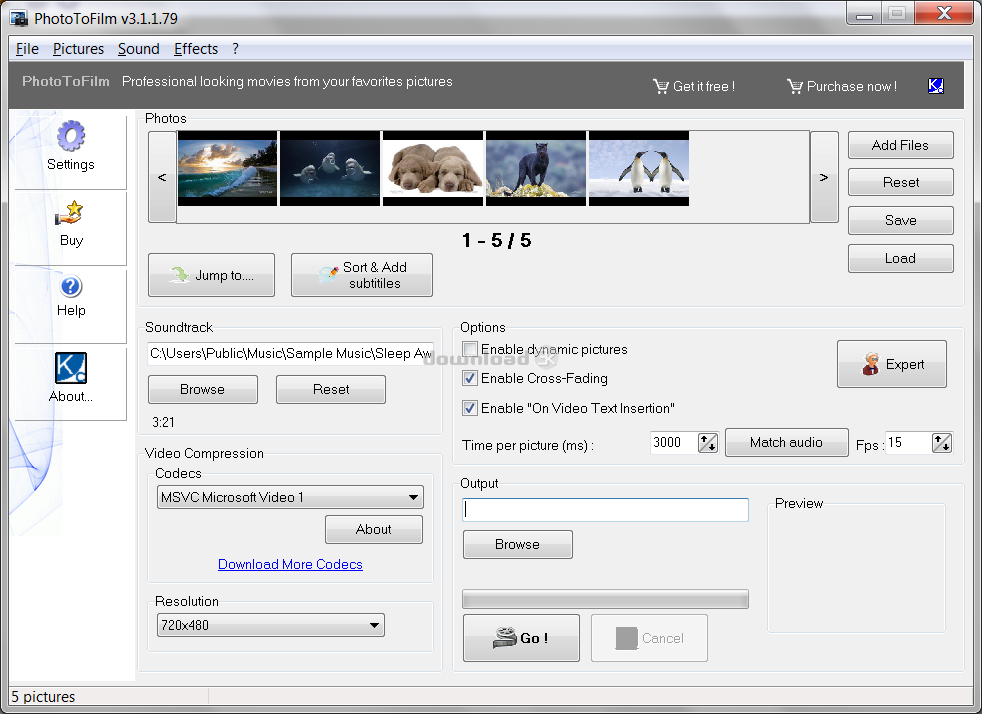The height and width of the screenshot is (714, 982).
Task: Click the Time per picture value field
Action: coord(673,443)
